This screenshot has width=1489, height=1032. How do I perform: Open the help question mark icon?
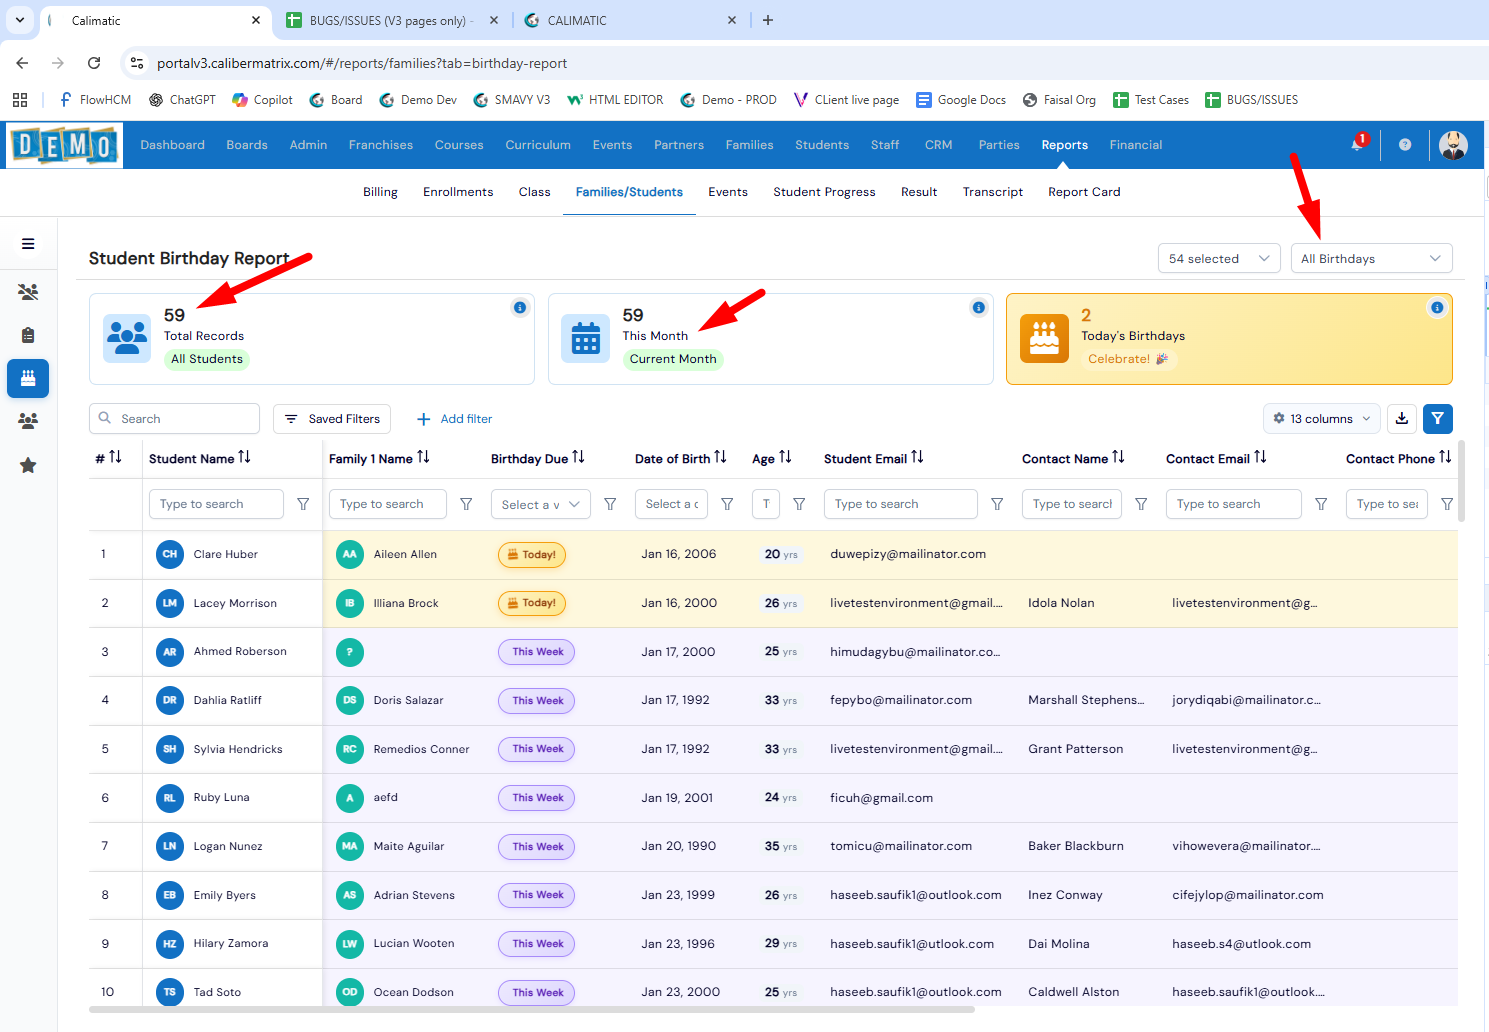tap(1405, 145)
